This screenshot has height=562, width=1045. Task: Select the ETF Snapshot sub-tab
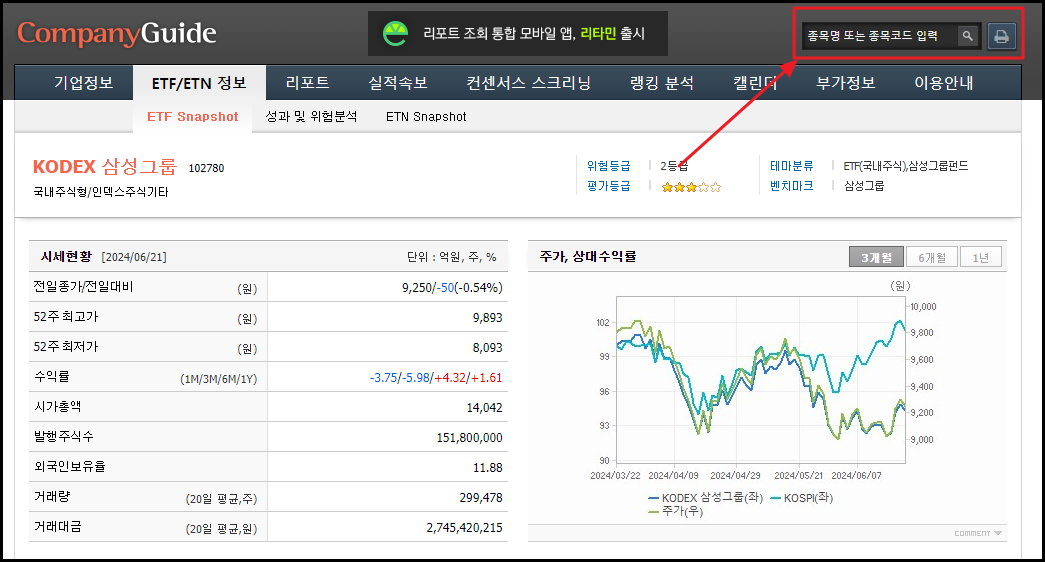point(193,117)
